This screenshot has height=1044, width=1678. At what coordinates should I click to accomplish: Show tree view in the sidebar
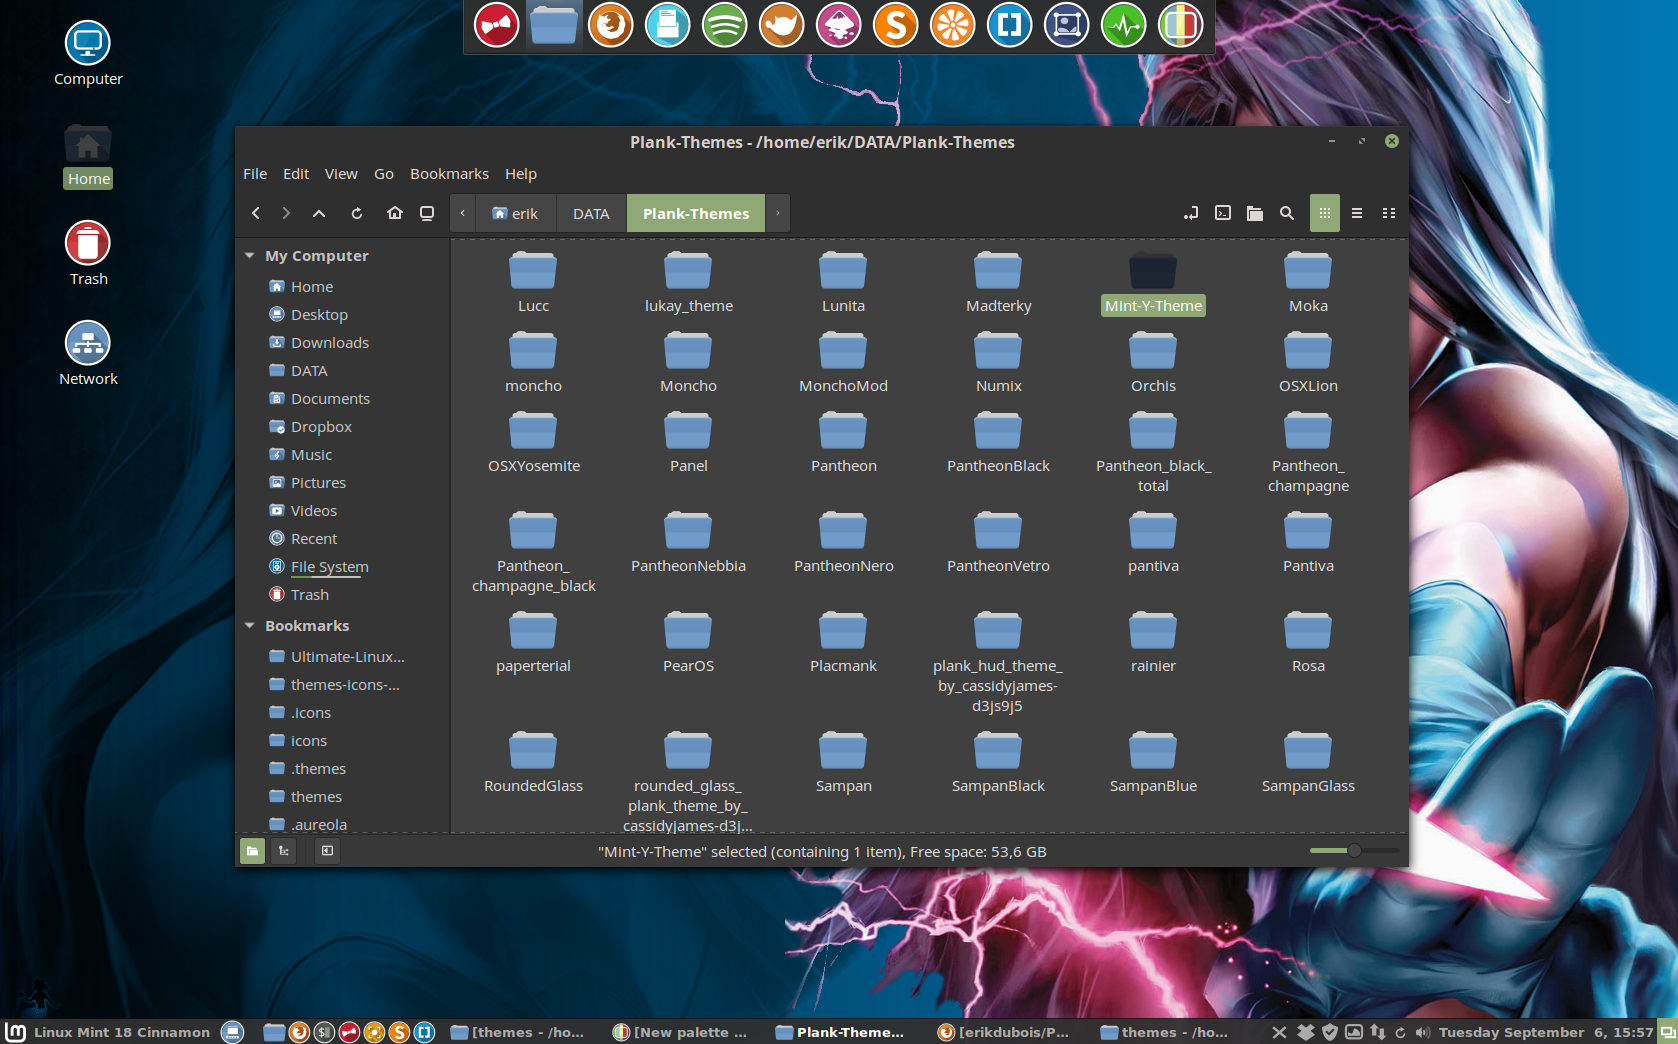[284, 851]
